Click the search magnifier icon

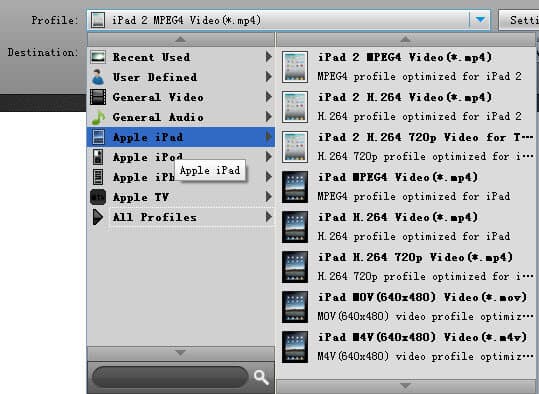261,377
